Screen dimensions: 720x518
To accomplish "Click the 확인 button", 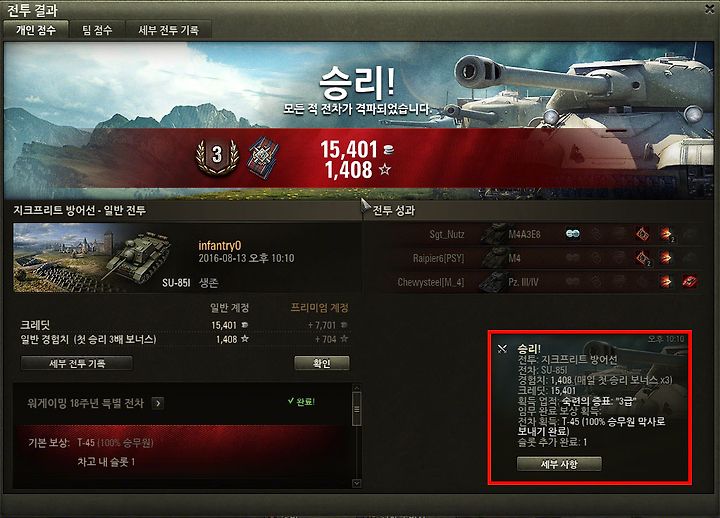I will pos(321,363).
